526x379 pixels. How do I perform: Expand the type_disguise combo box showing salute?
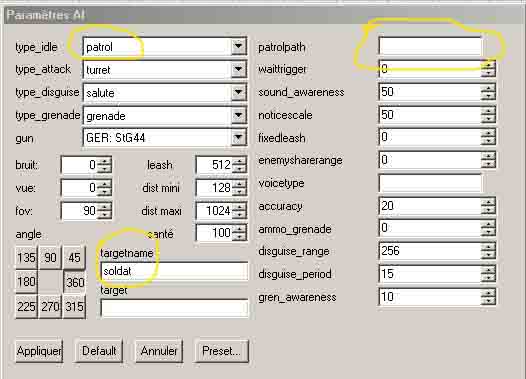click(x=239, y=92)
